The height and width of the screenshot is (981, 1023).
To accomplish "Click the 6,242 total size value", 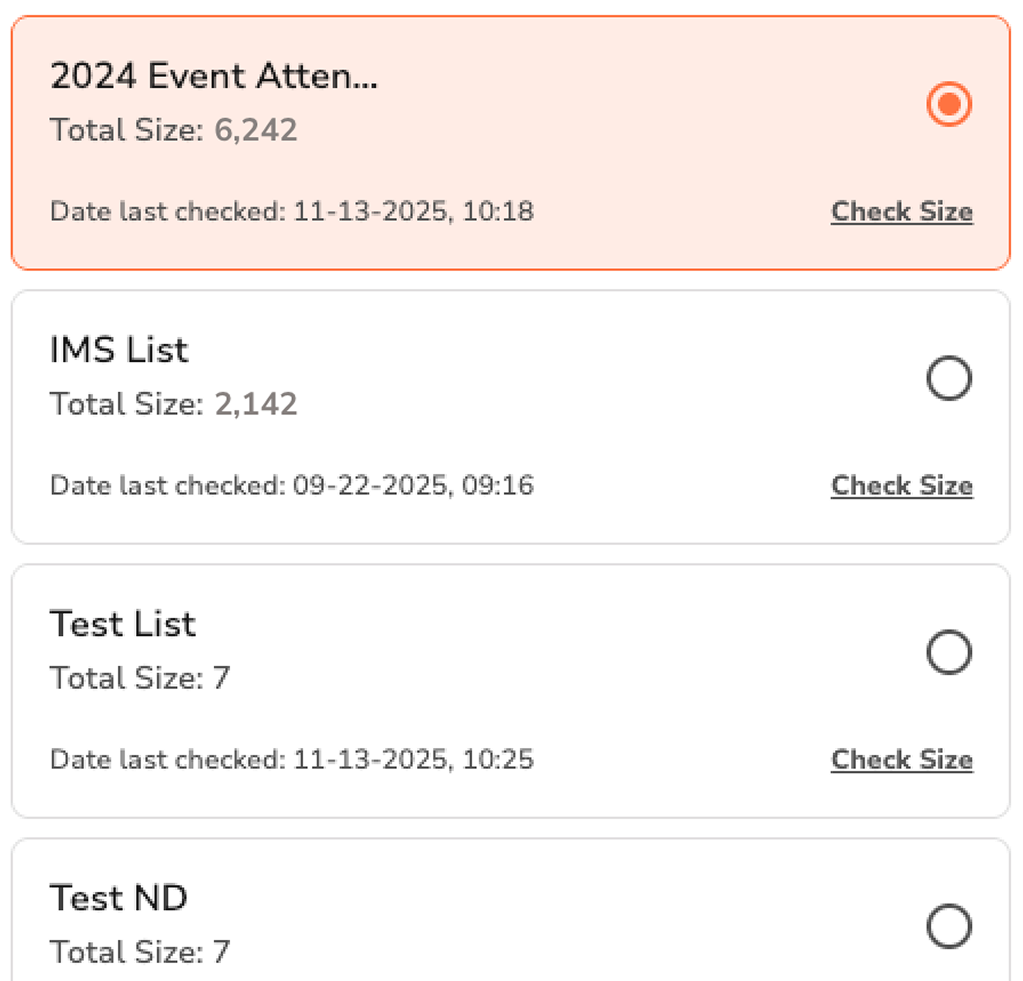I will [256, 130].
